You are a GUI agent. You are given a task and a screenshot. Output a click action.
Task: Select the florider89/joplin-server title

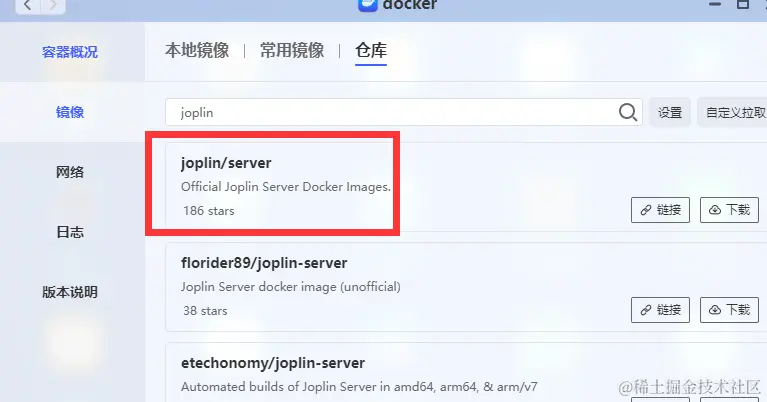coord(264,263)
